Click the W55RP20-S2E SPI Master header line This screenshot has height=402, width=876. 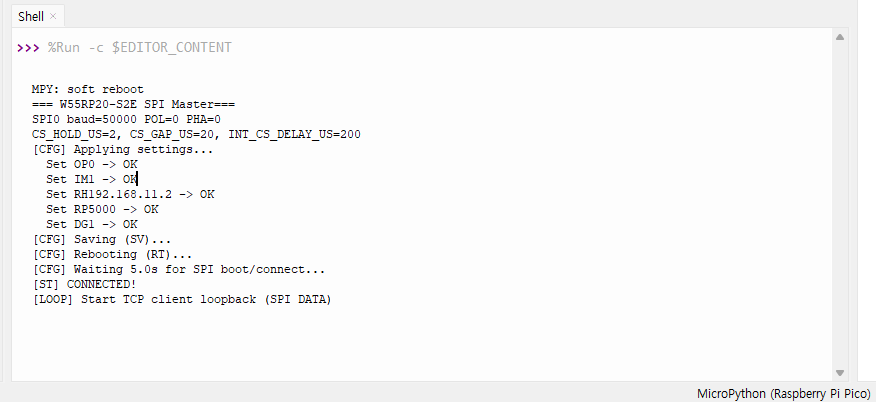click(133, 104)
